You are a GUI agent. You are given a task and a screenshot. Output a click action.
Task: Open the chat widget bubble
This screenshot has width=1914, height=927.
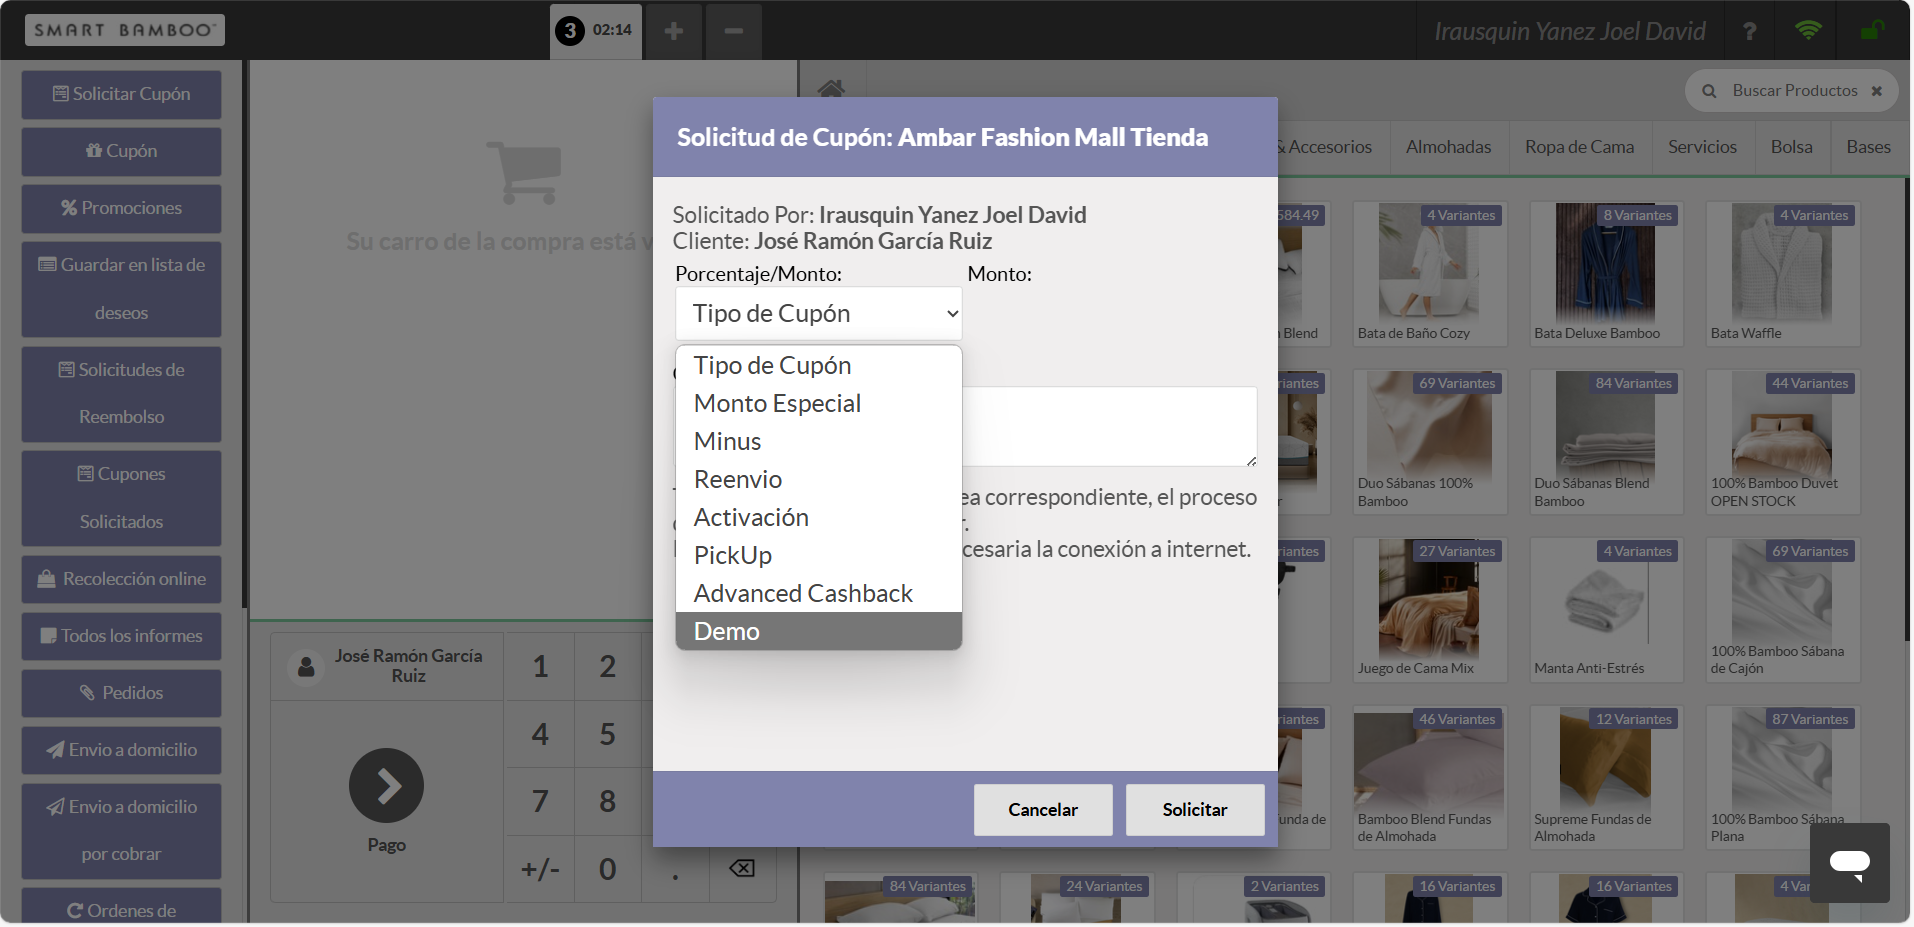[1849, 863]
